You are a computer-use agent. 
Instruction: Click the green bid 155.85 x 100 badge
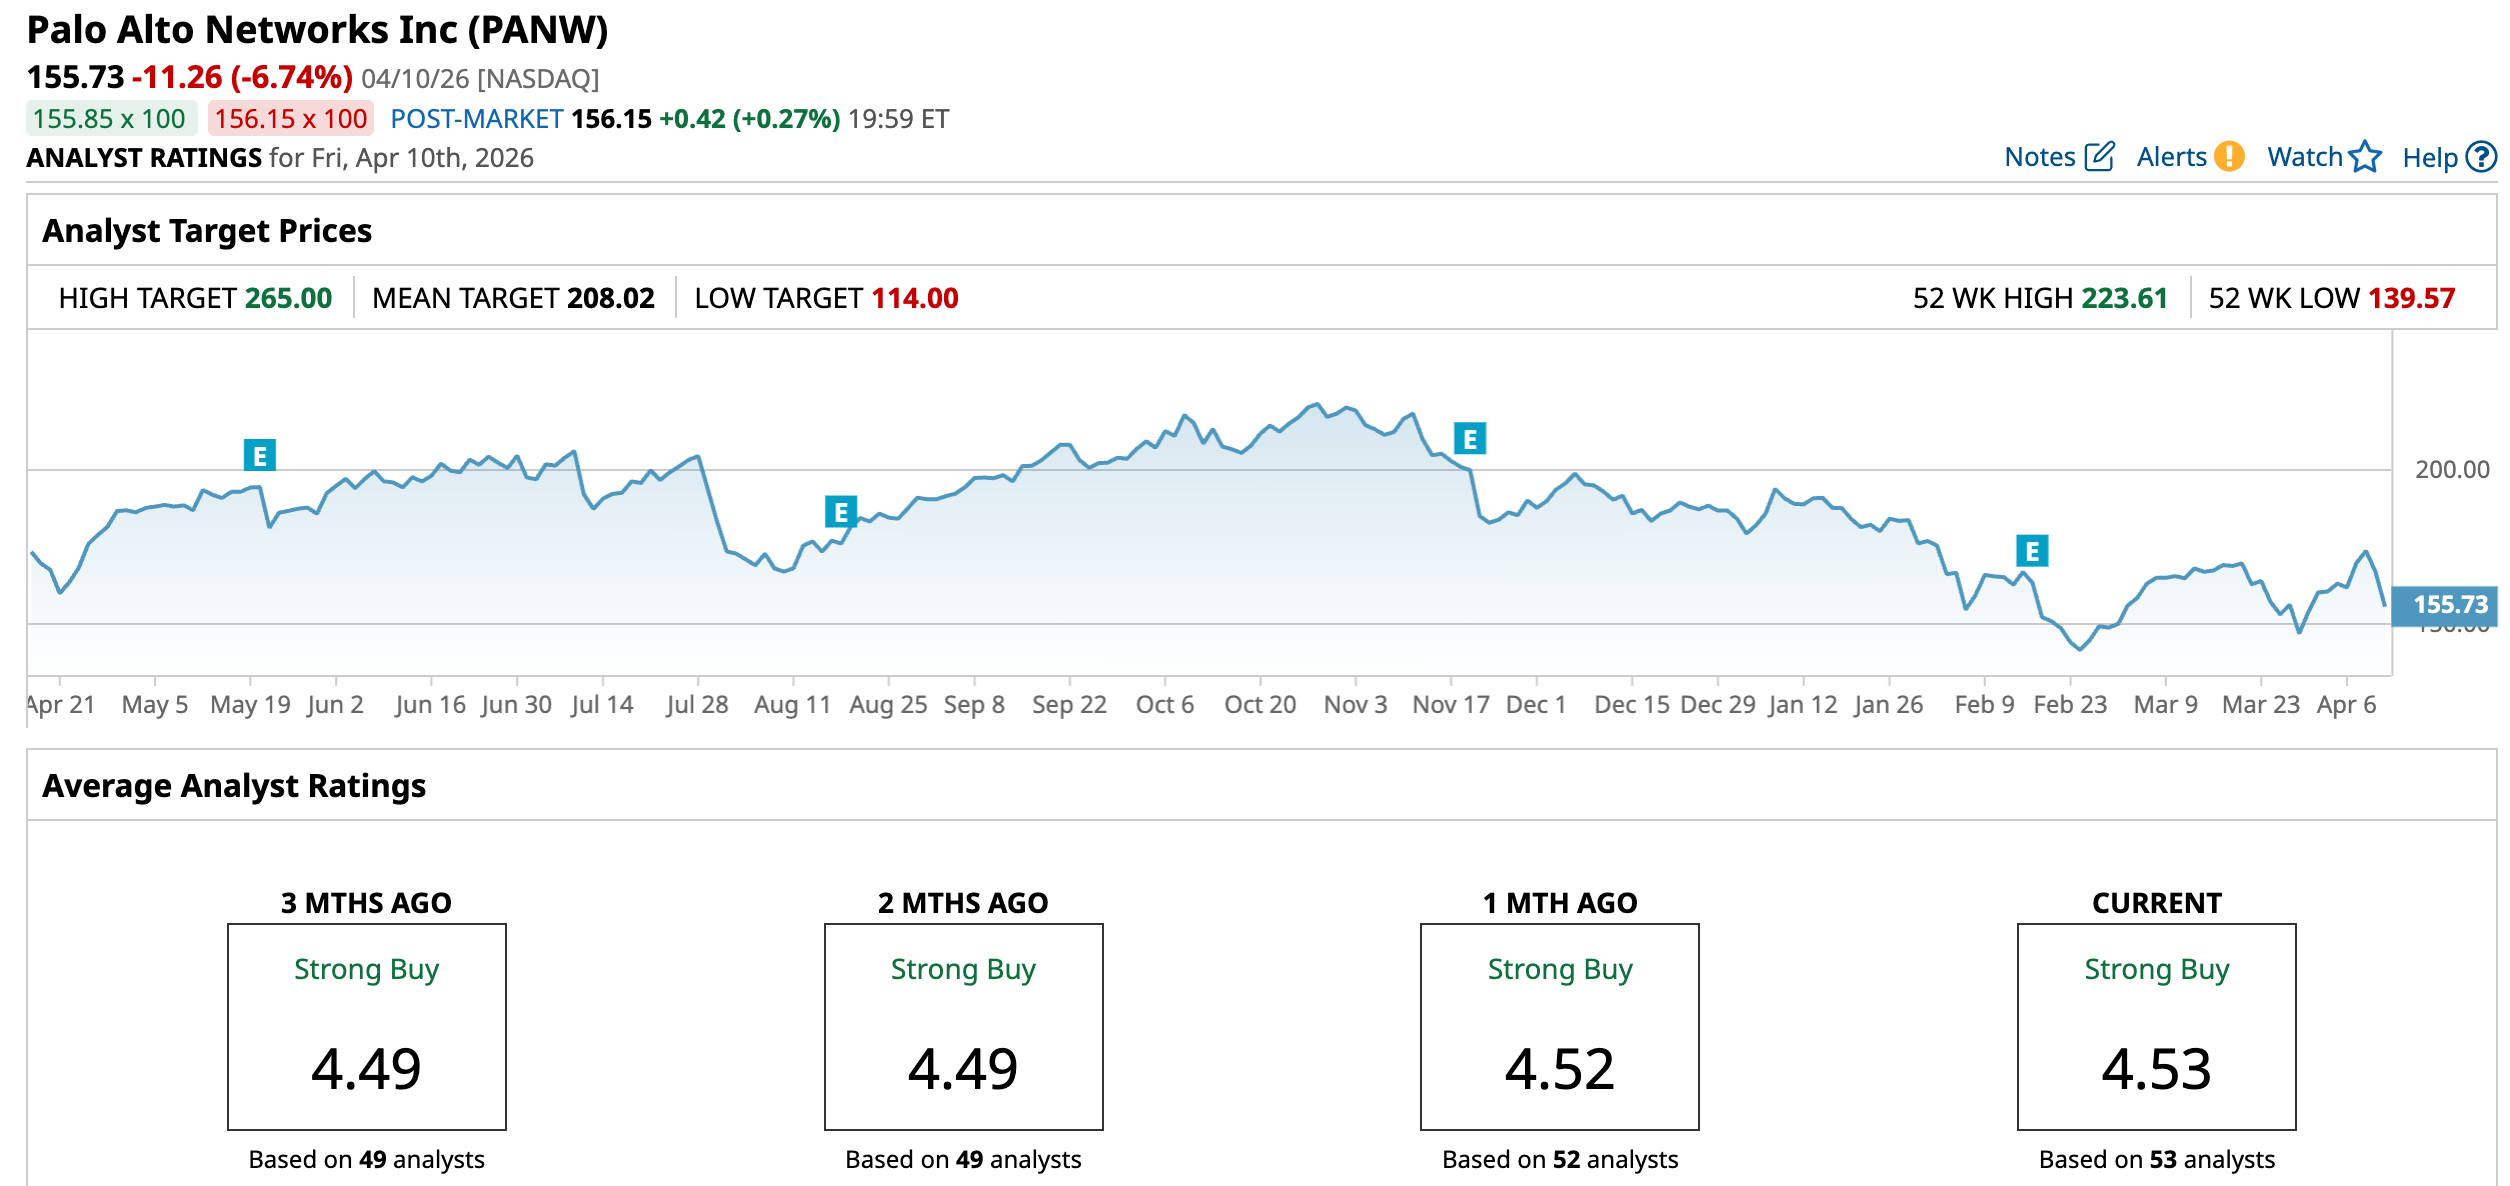(109, 119)
